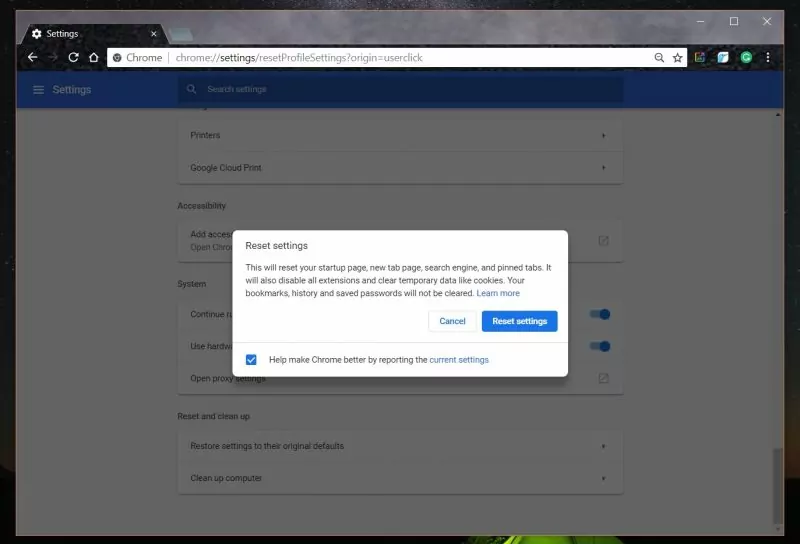
Task: Open the green Grammarly extension icon
Action: (746, 57)
